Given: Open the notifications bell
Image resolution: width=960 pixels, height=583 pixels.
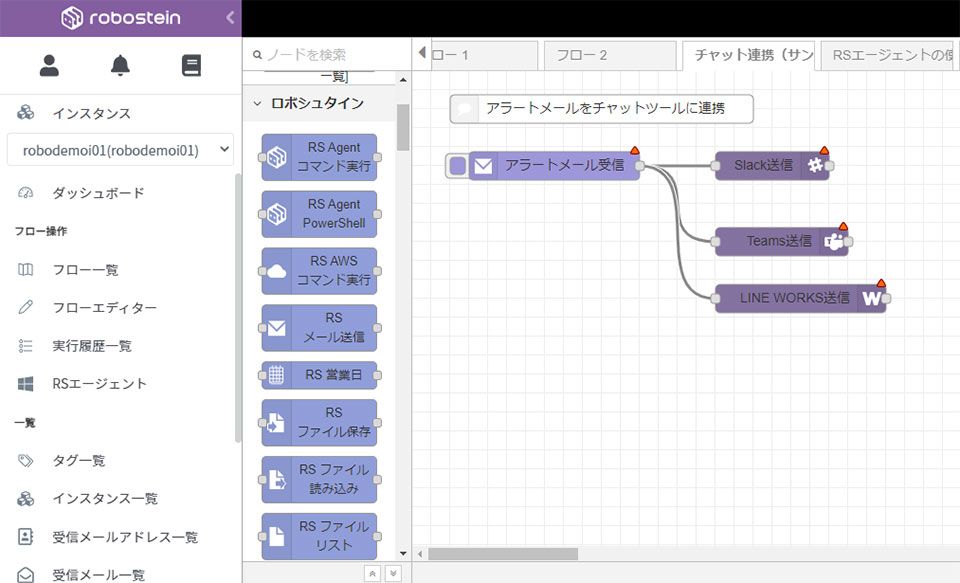Looking at the screenshot, I should point(120,66).
